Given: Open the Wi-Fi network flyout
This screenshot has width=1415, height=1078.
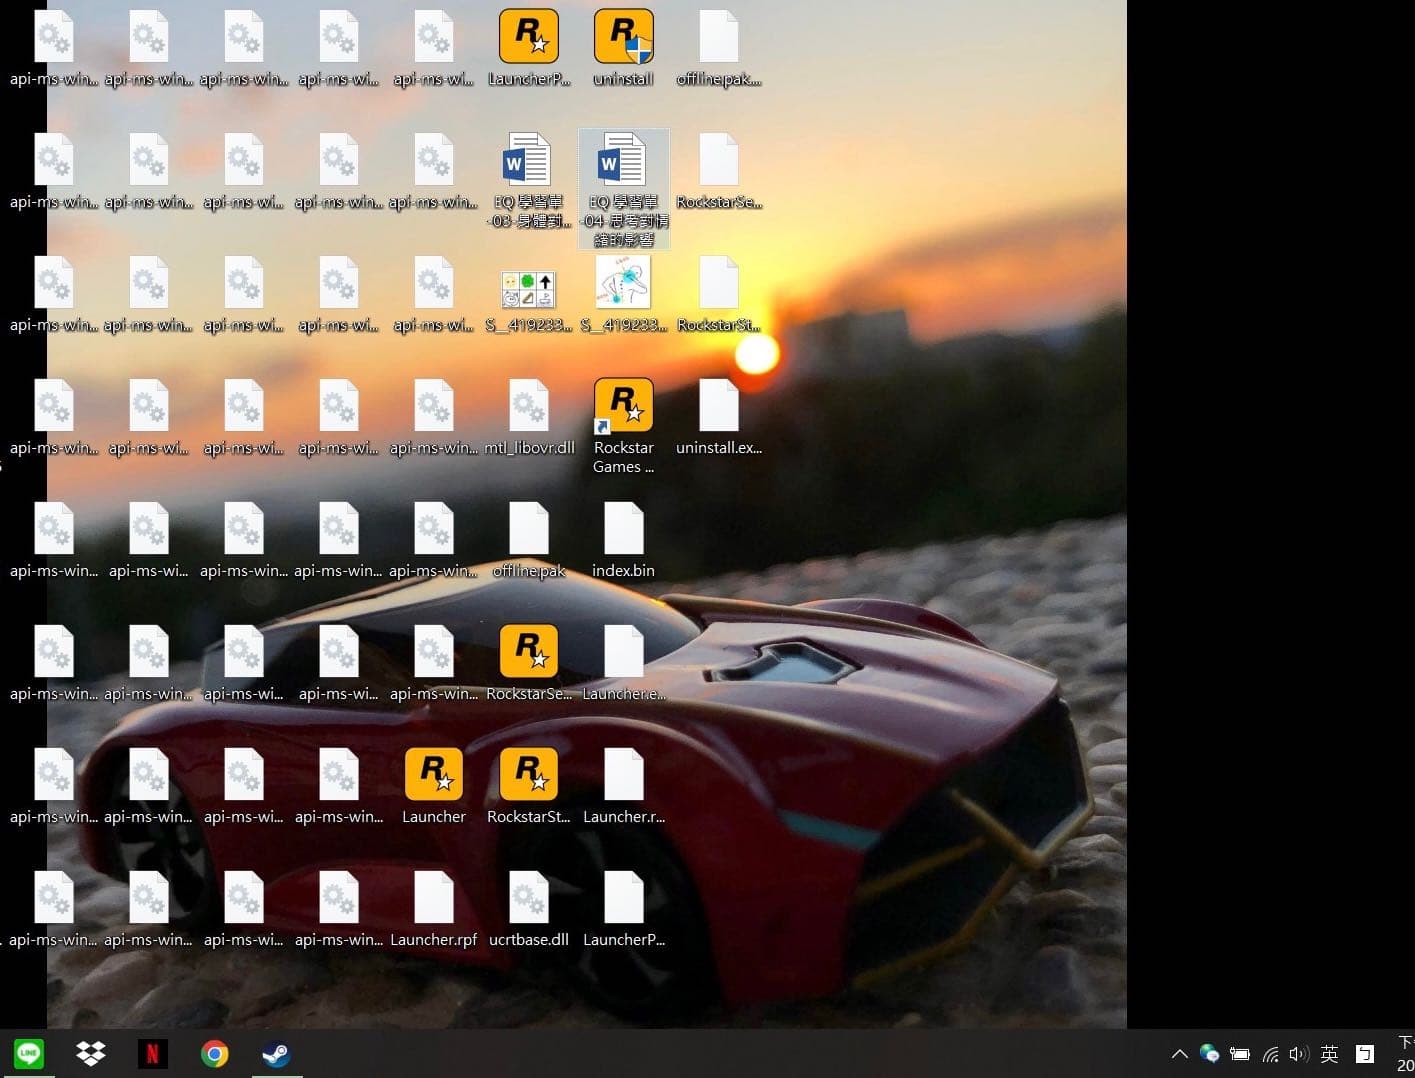Looking at the screenshot, I should pos(1270,1053).
